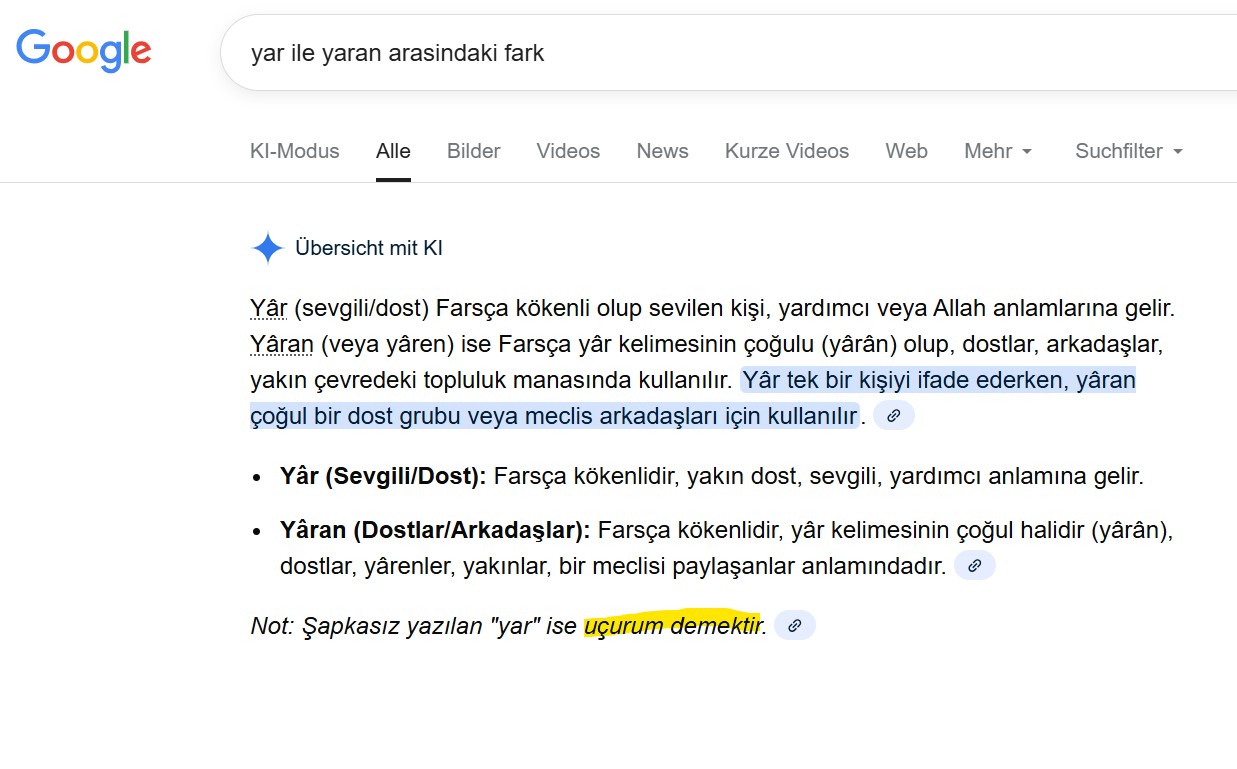Screen dimensions: 1237x769
Task: Go to the Videos tab
Action: (568, 151)
